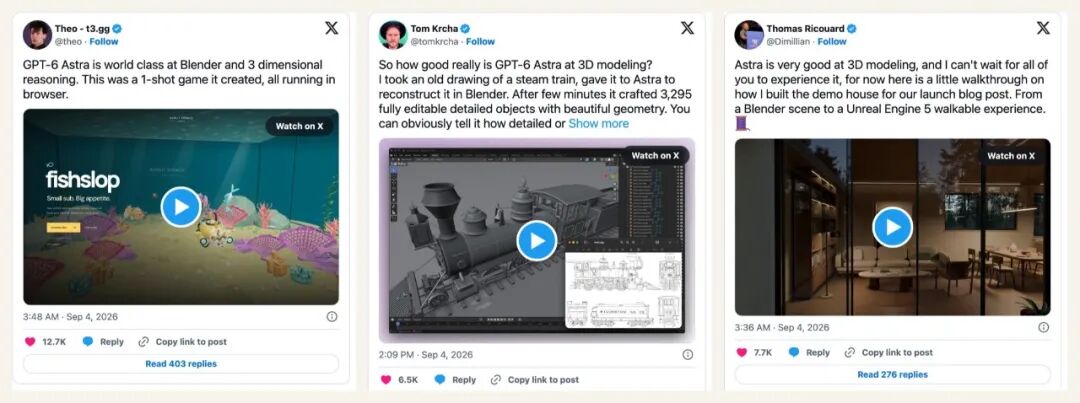Copy link to Theo's post
Screen dimensions: 1080x403
[183, 342]
